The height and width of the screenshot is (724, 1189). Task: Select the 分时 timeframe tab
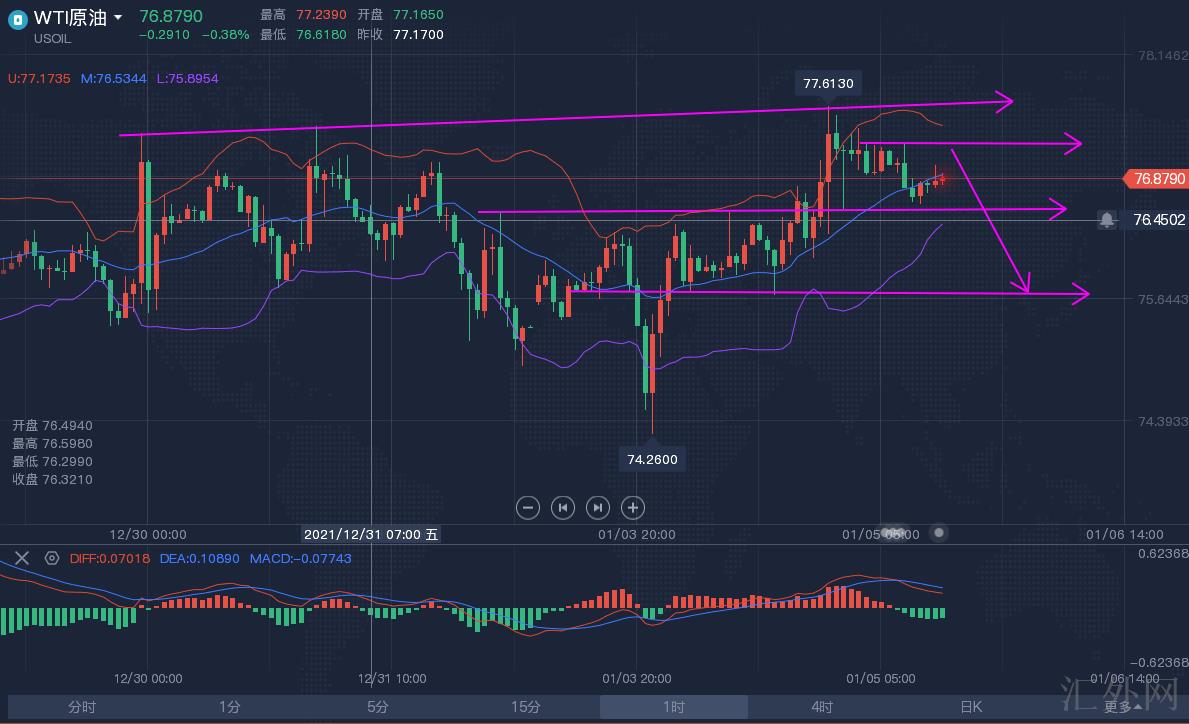[x=82, y=707]
